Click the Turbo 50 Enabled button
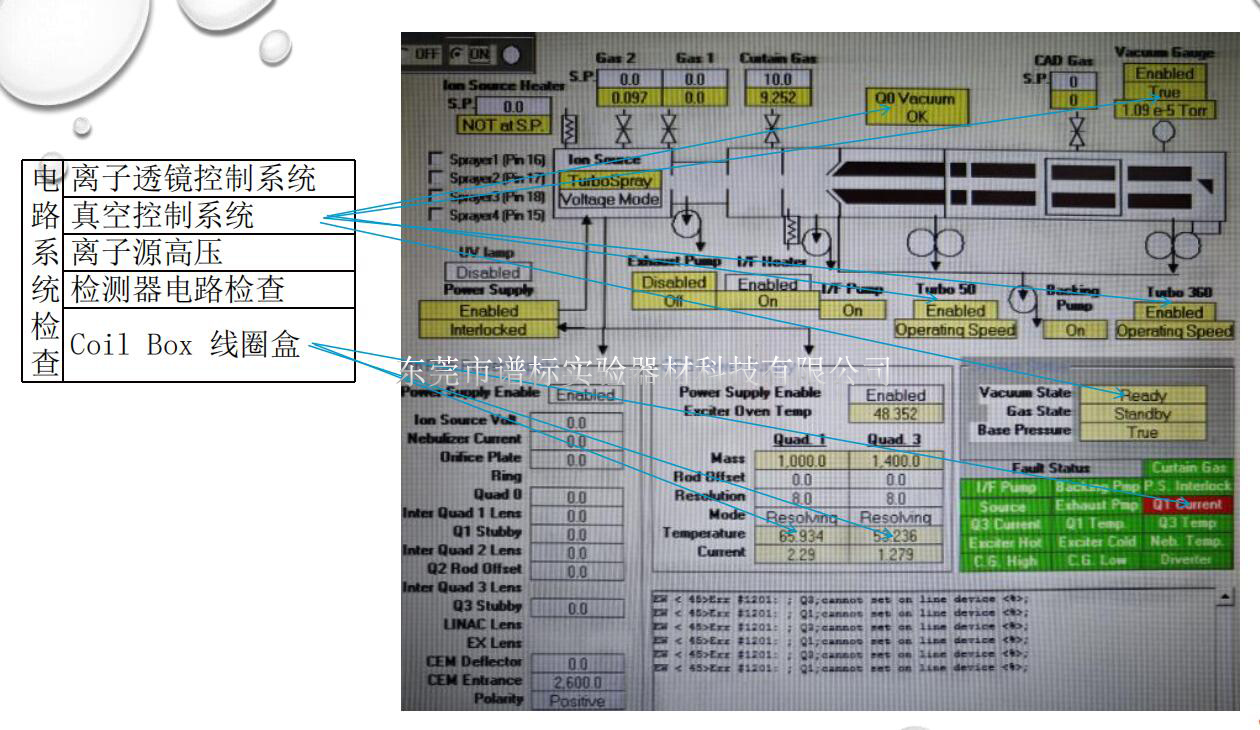The image size is (1260, 730). [x=954, y=311]
